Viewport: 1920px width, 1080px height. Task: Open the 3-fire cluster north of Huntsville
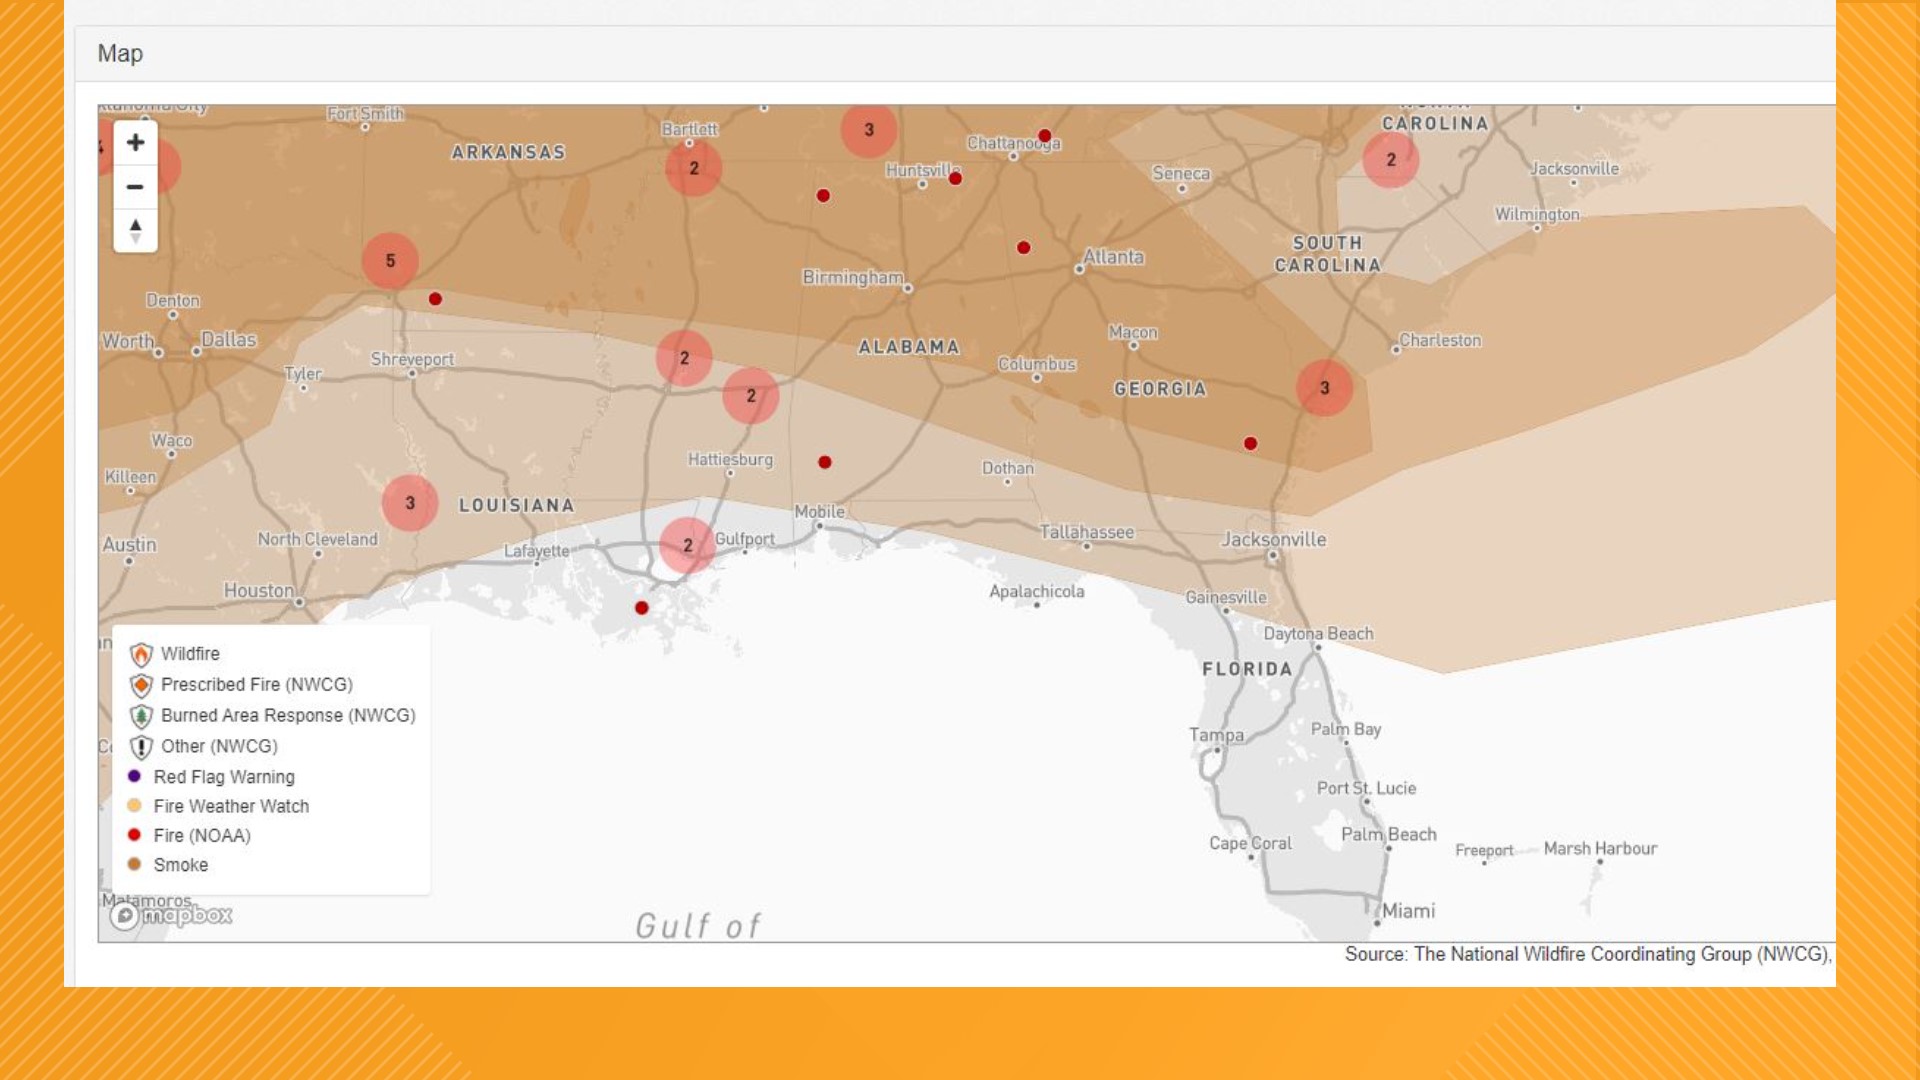click(x=869, y=130)
